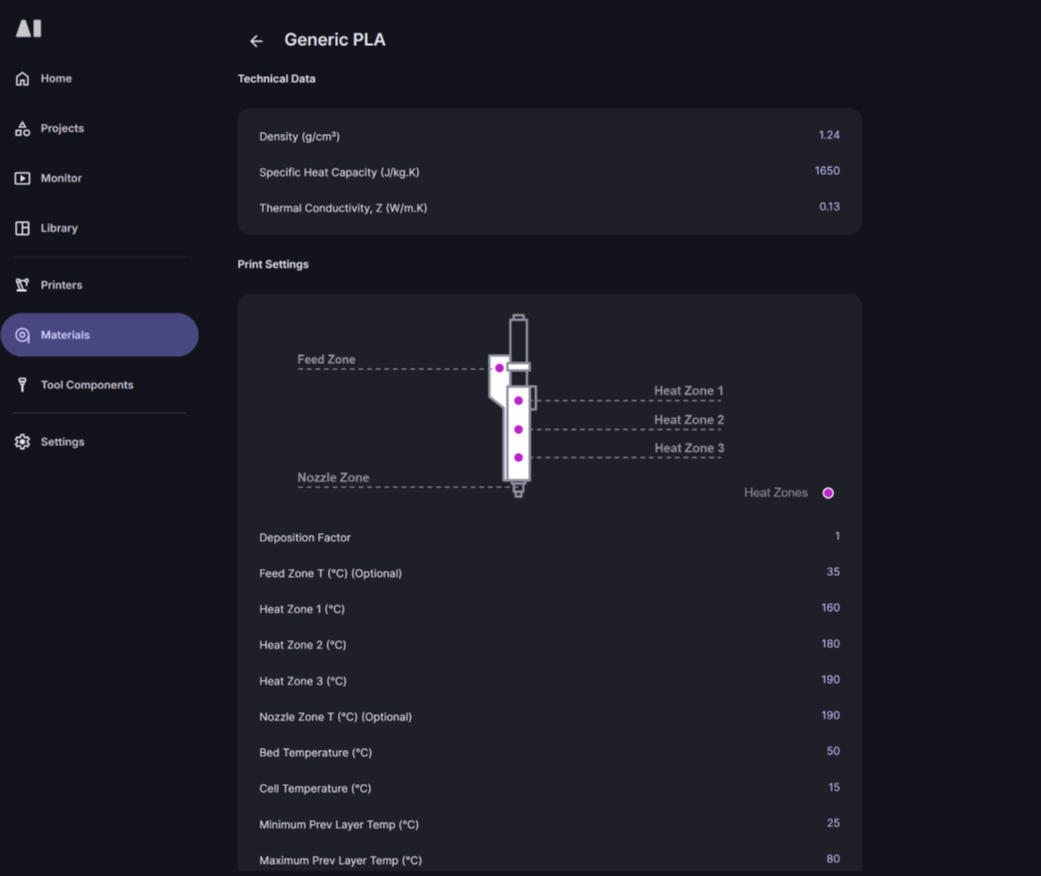Click the Heat Zones magenta color swatch

[x=828, y=492]
